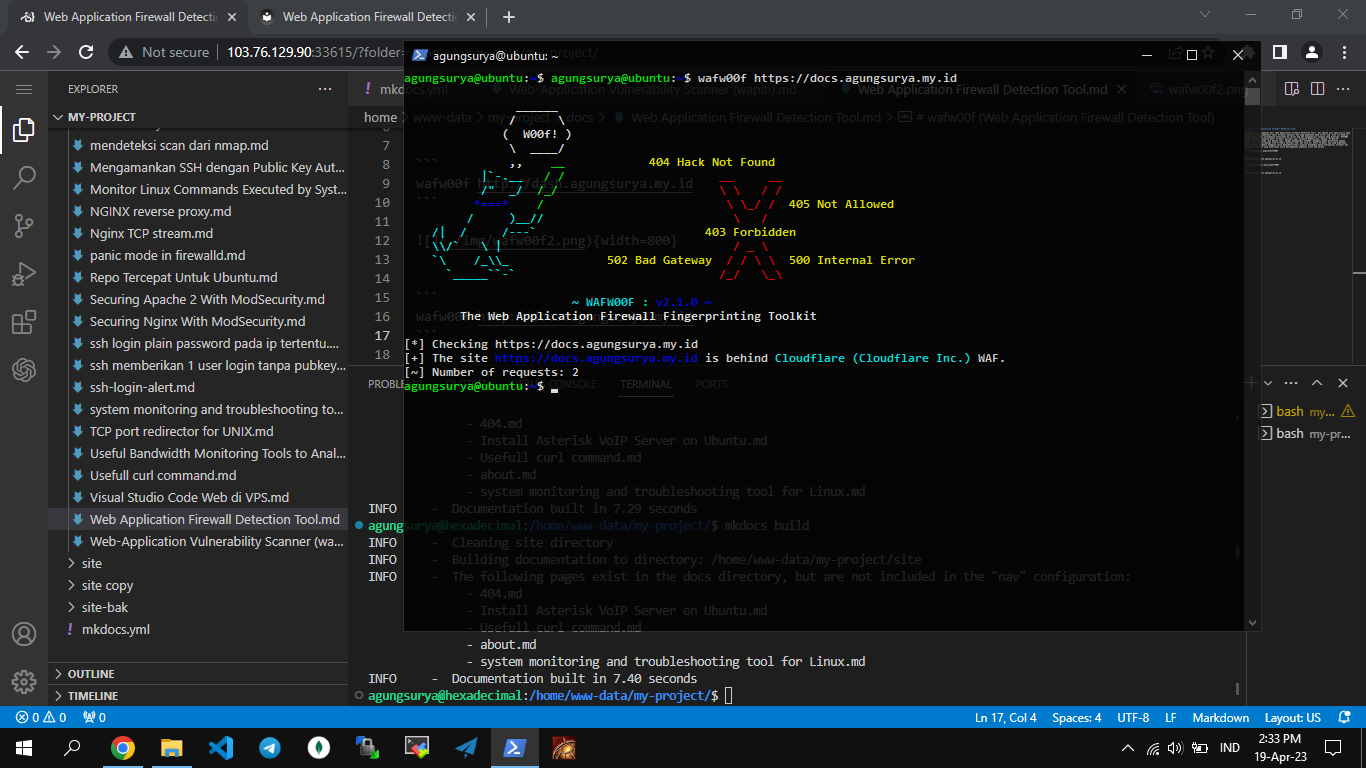This screenshot has height=768, width=1366.
Task: Expand the OUTLINE section
Action: pyautogui.click(x=91, y=674)
